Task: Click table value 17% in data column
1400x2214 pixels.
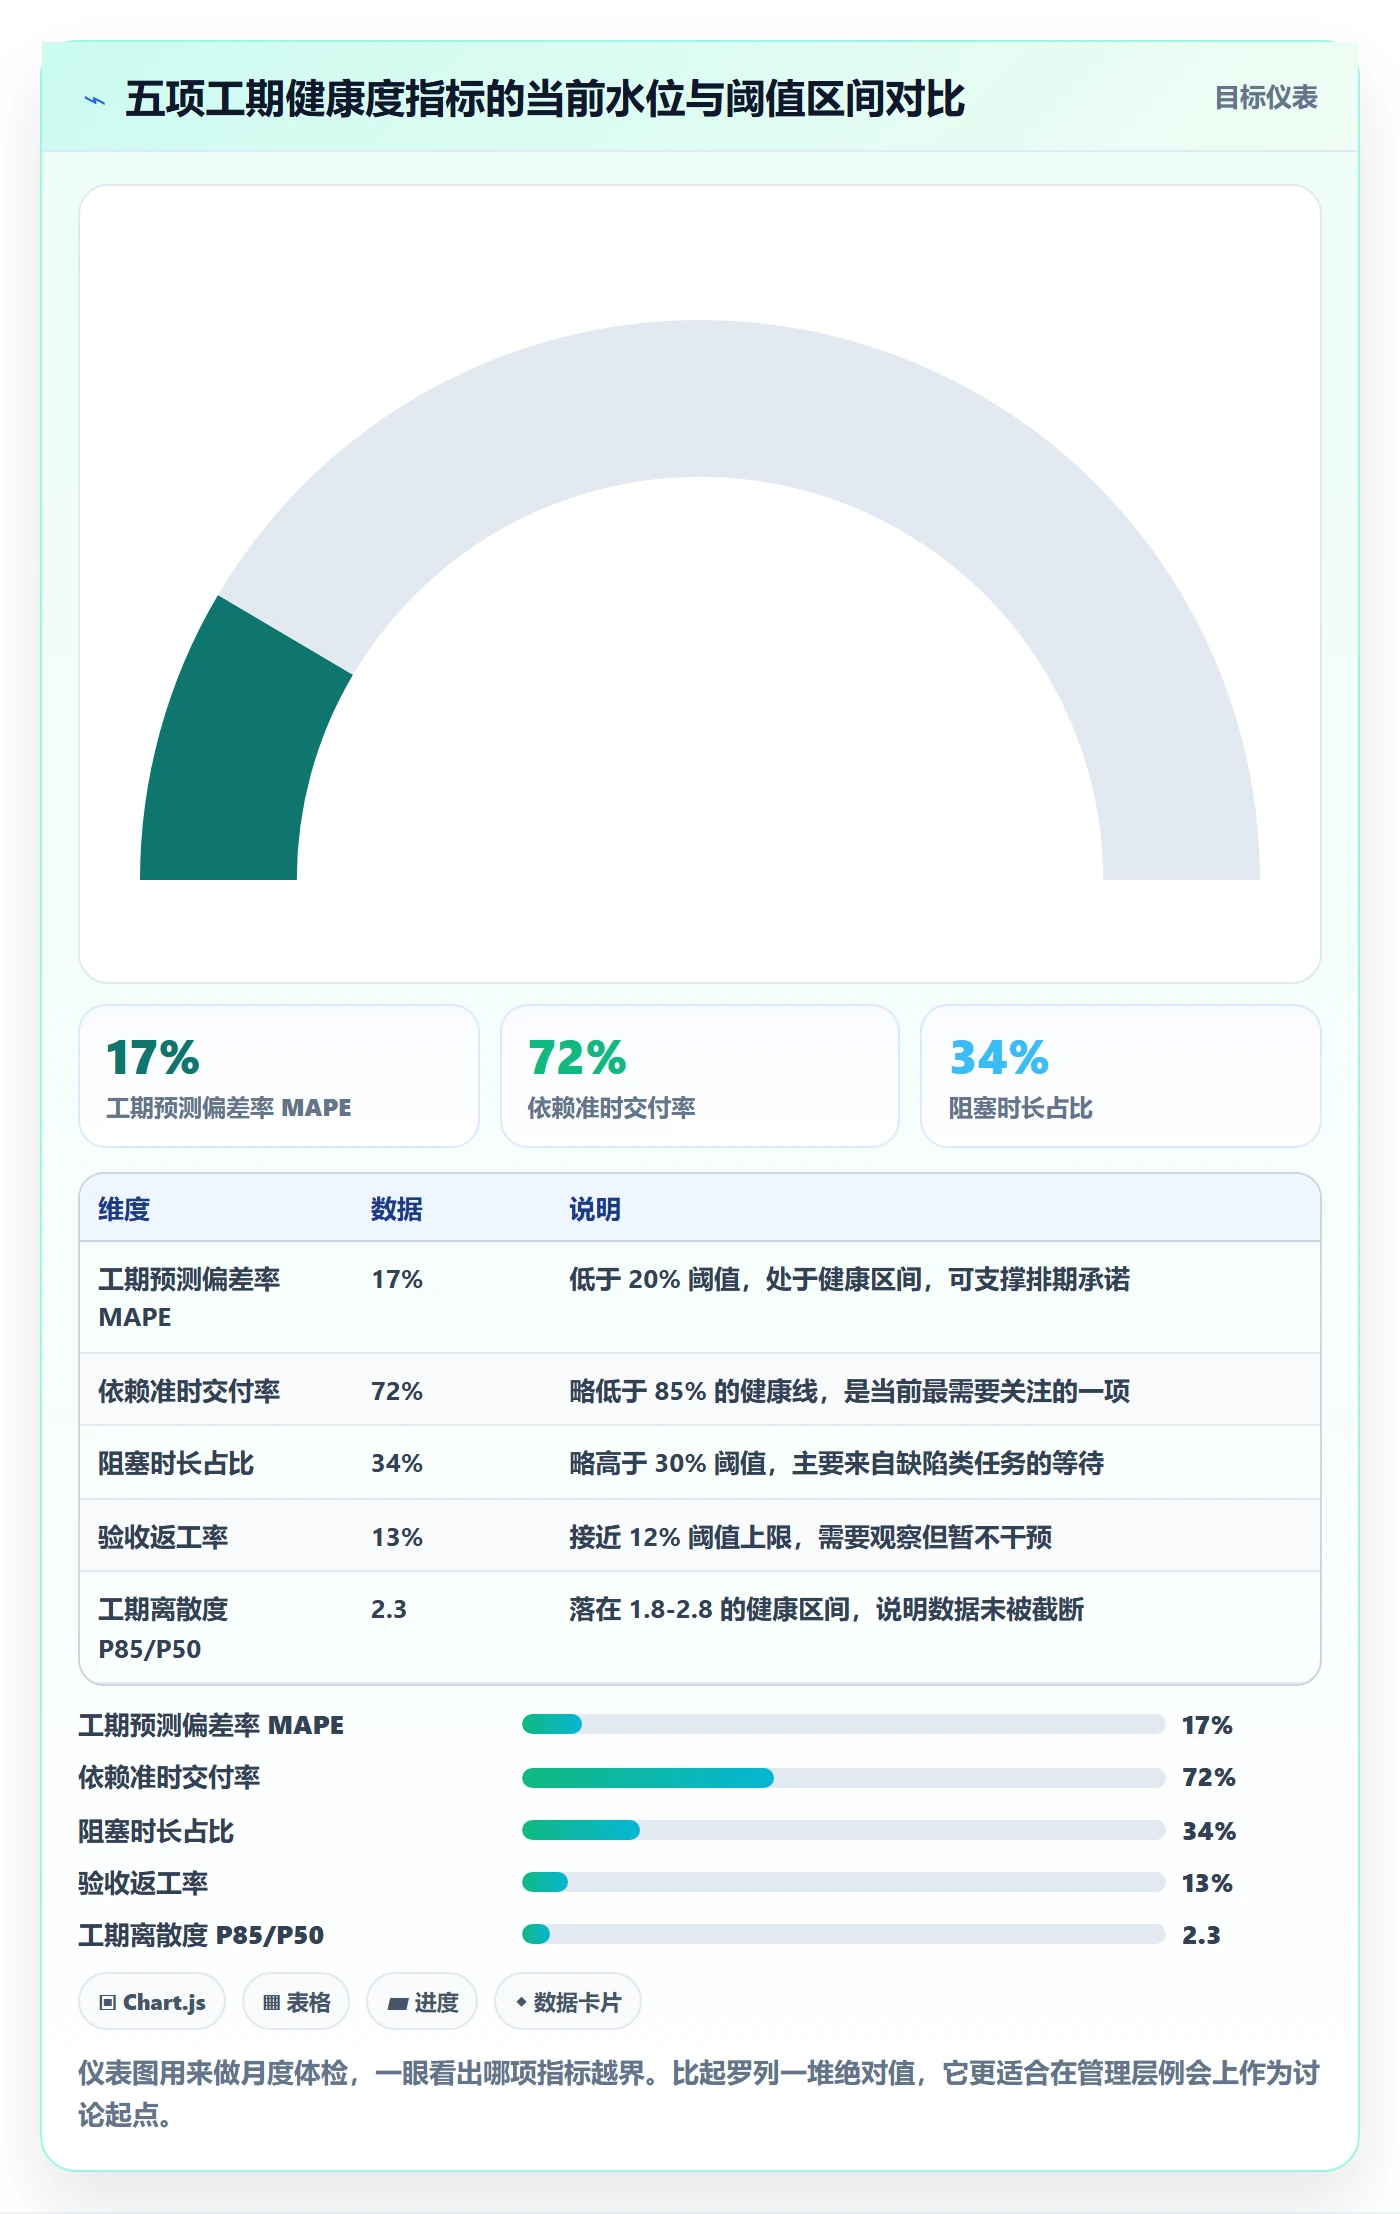Action: coord(397,1279)
